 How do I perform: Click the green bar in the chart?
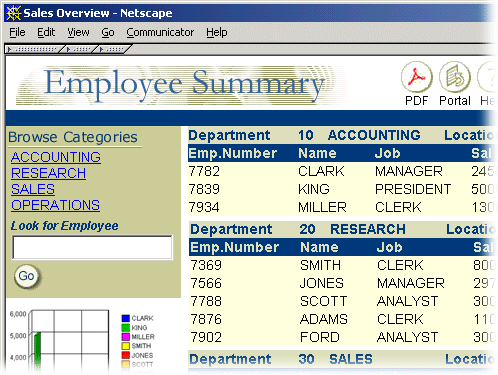point(37,352)
